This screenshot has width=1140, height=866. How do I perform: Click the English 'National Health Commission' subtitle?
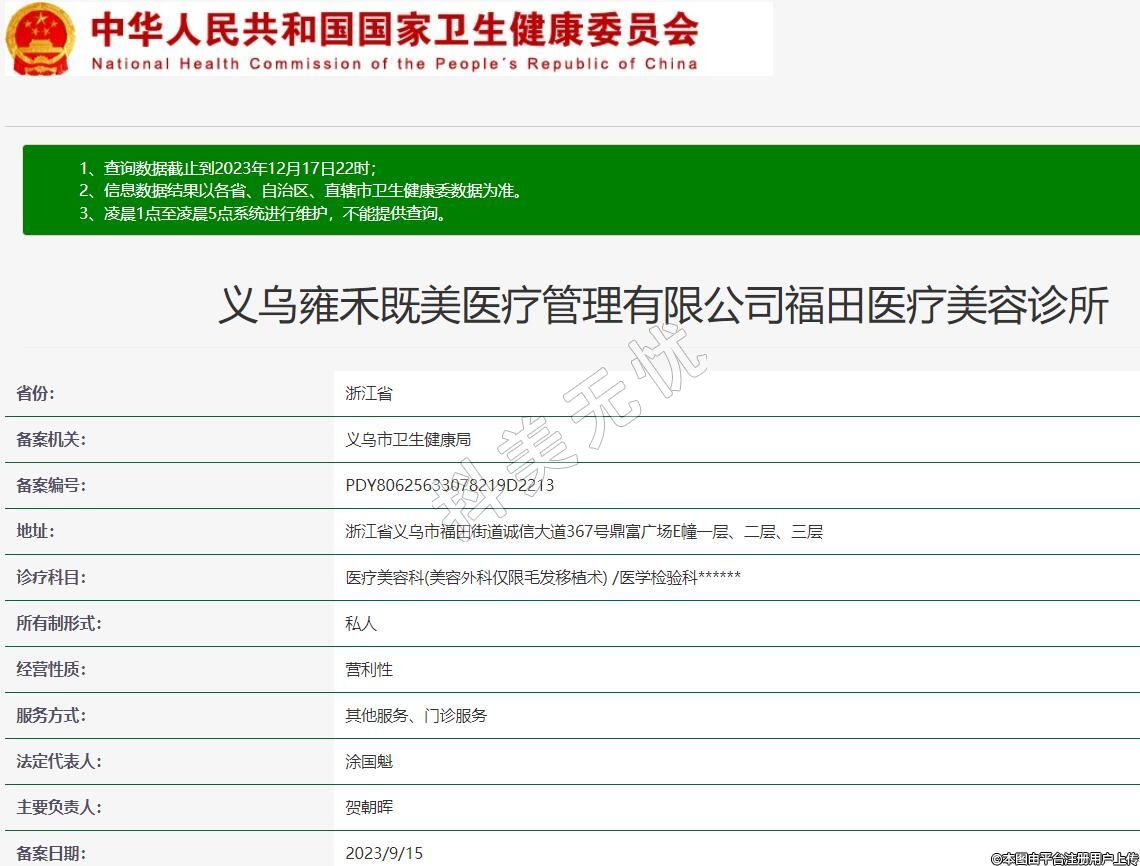click(394, 64)
